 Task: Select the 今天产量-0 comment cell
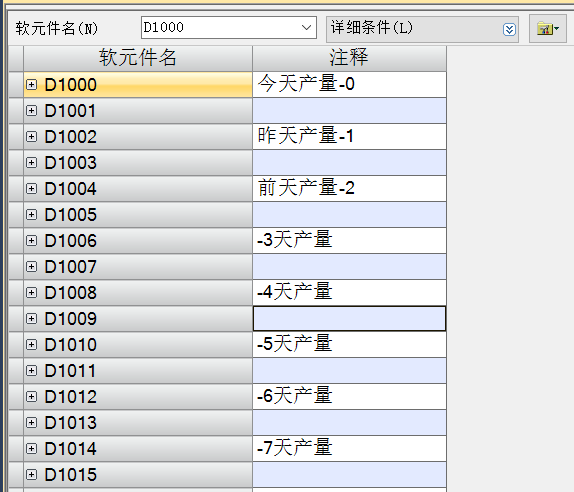click(x=349, y=85)
